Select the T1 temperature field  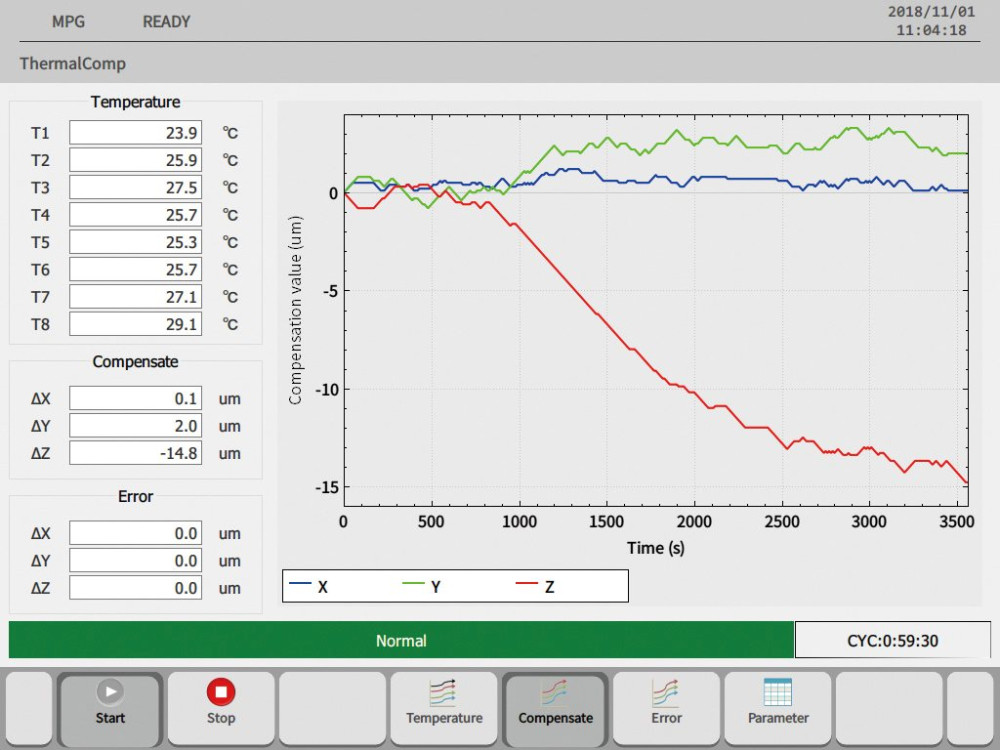136,133
